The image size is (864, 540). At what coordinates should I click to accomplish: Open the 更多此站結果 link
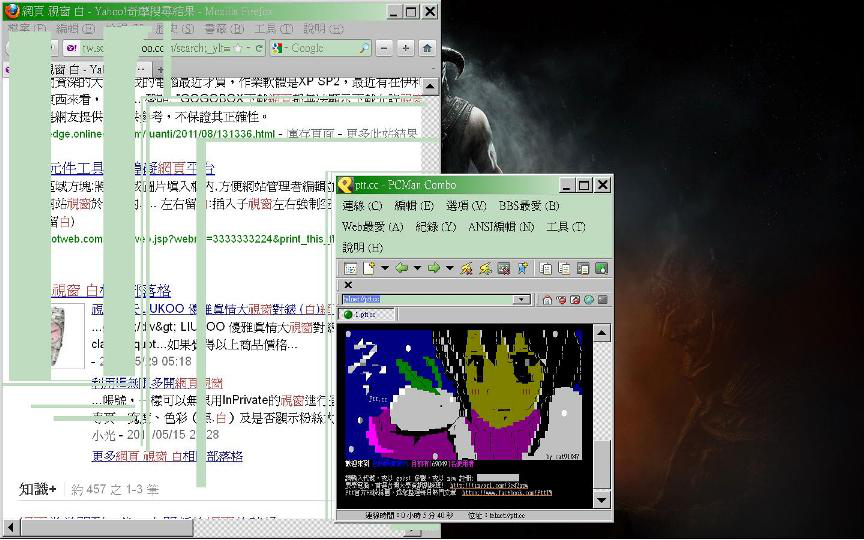click(x=381, y=134)
